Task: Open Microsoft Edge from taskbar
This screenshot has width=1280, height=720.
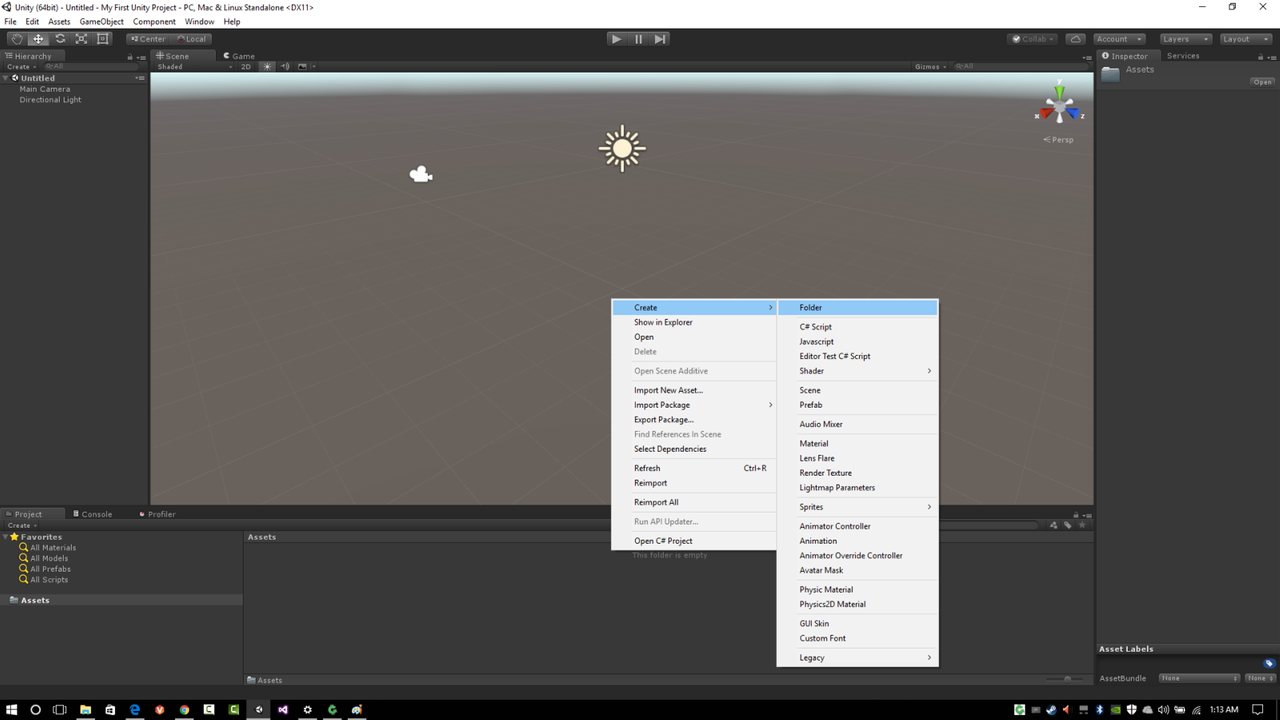Action: click(135, 710)
